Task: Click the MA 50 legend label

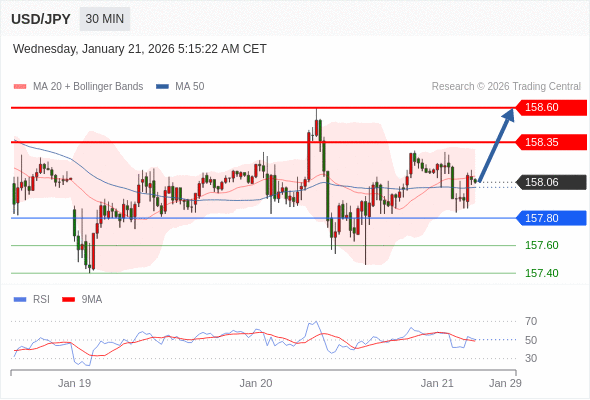Action: [x=190, y=87]
